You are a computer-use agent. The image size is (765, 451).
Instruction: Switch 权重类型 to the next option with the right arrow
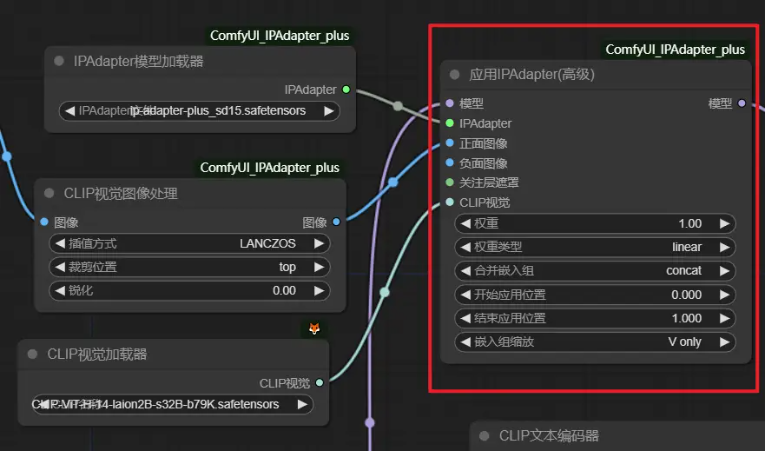725,247
